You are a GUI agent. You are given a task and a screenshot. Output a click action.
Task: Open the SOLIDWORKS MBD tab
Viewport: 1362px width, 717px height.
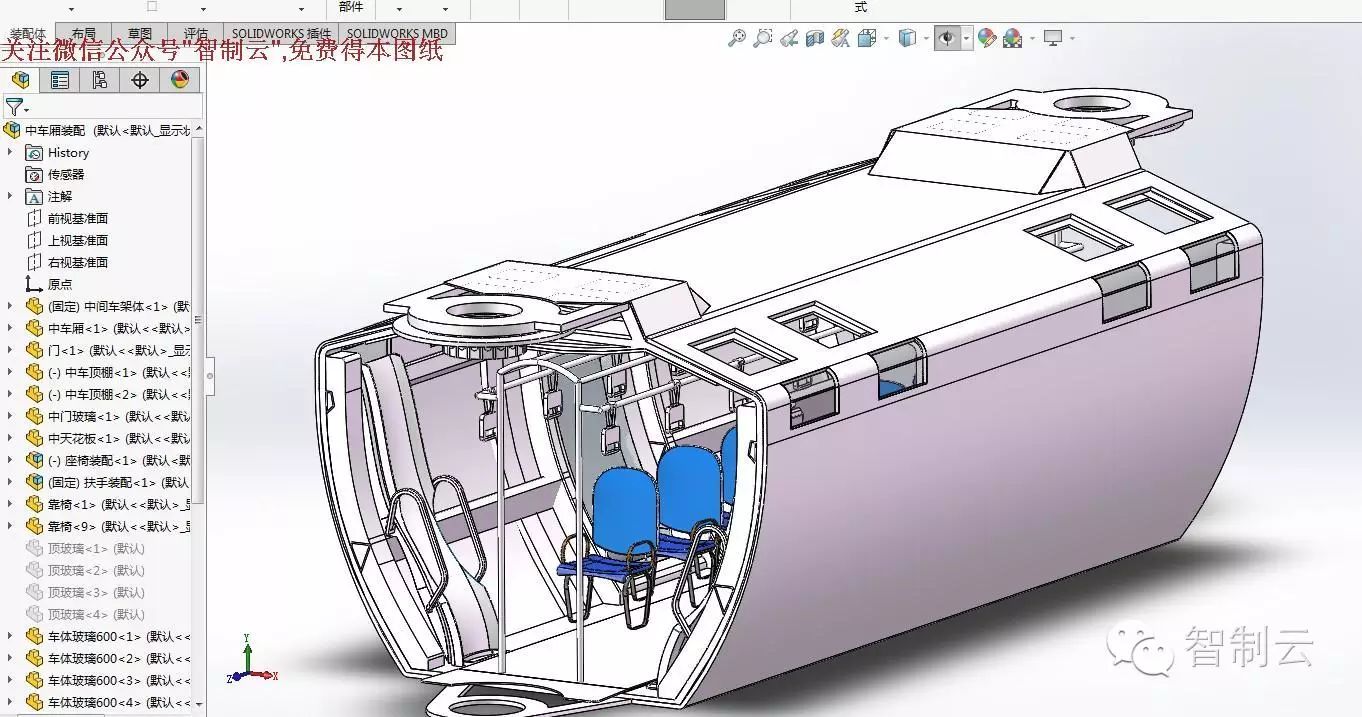coord(397,34)
